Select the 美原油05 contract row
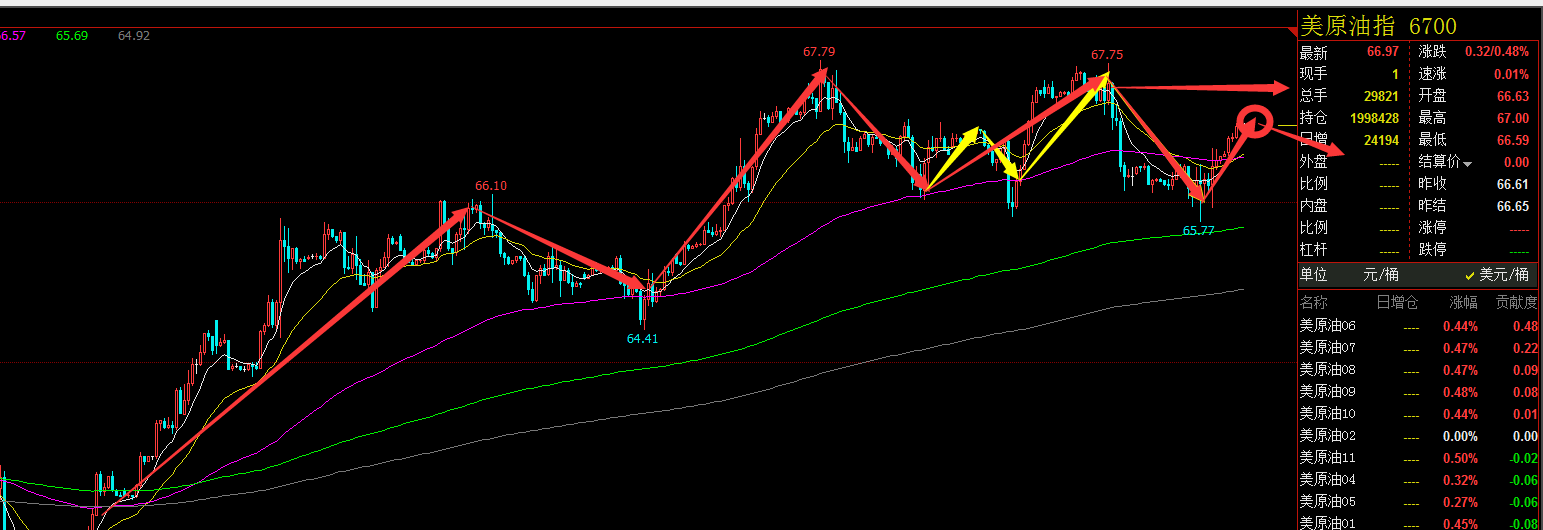 point(1419,502)
